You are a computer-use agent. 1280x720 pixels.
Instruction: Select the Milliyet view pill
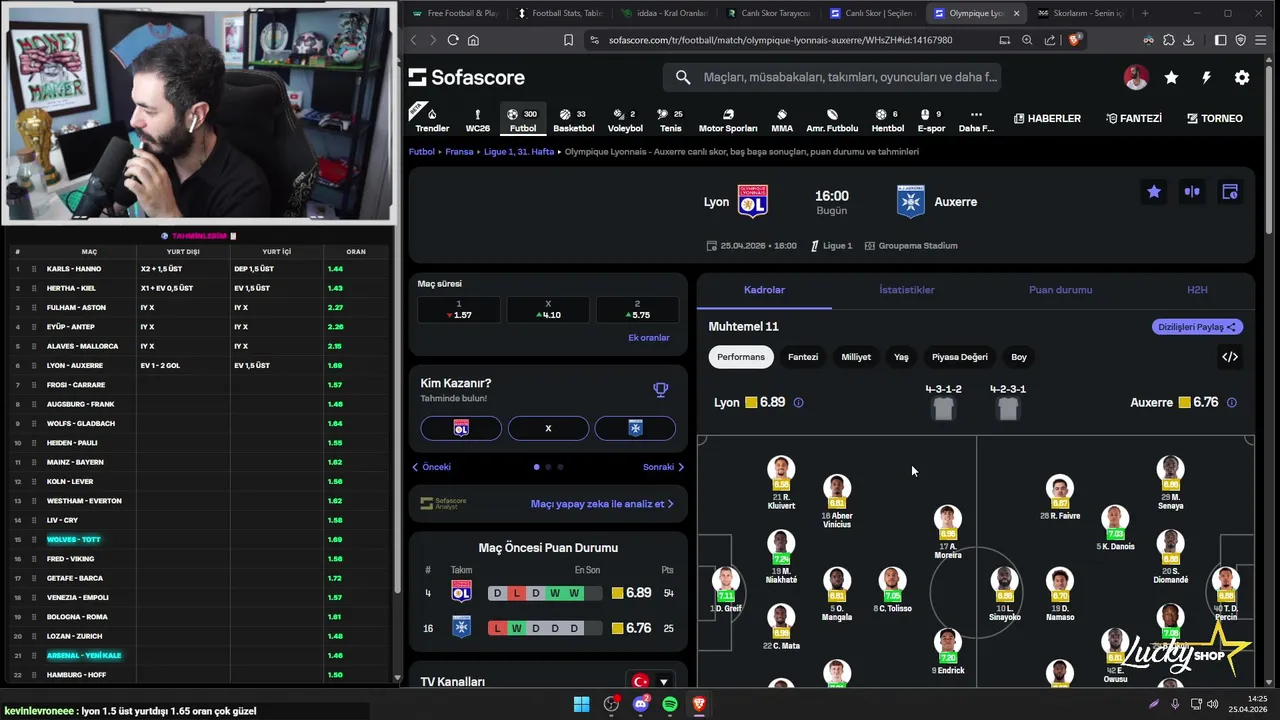(856, 357)
